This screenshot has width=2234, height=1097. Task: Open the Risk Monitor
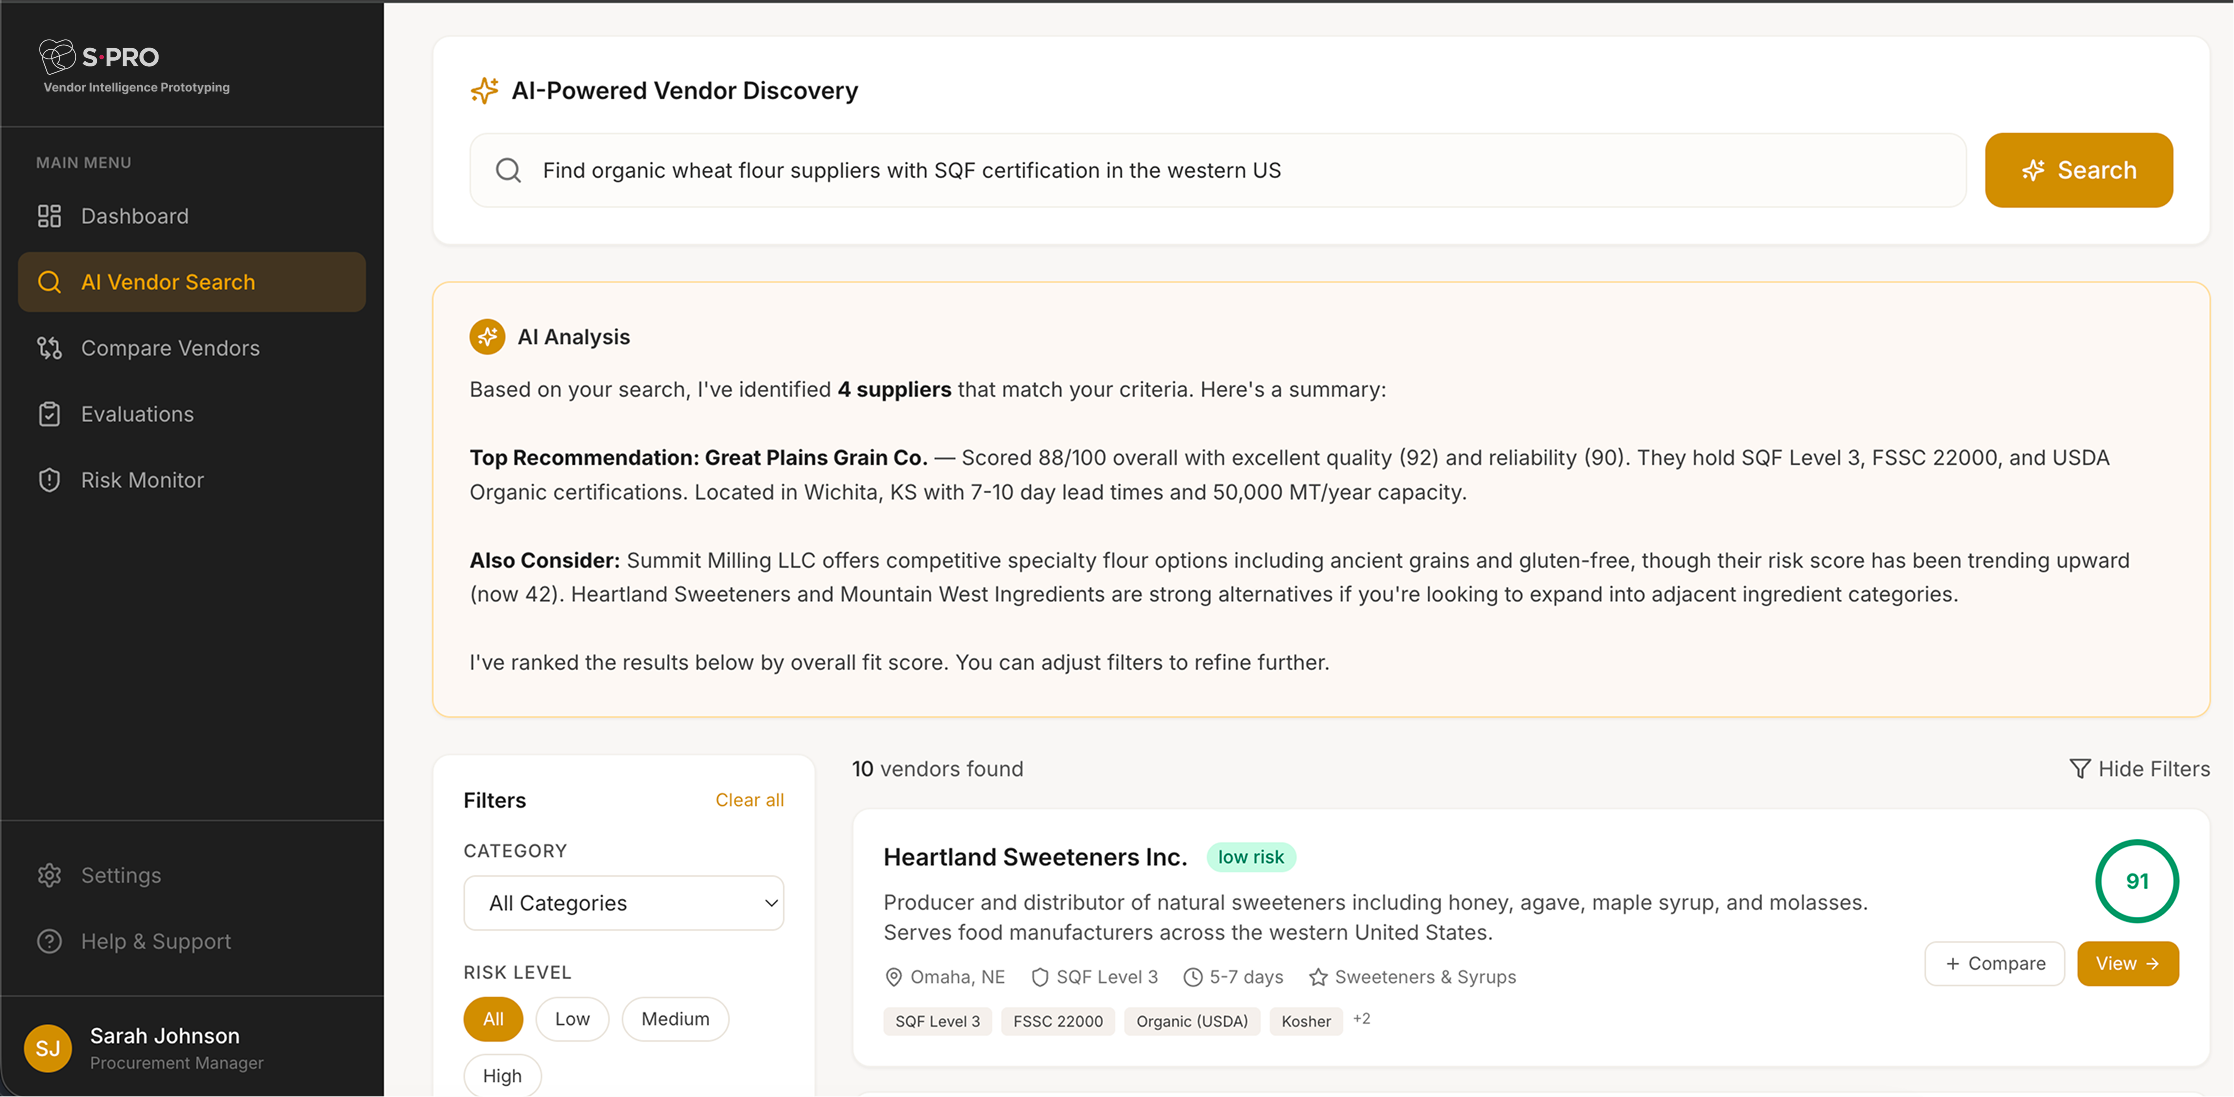142,479
